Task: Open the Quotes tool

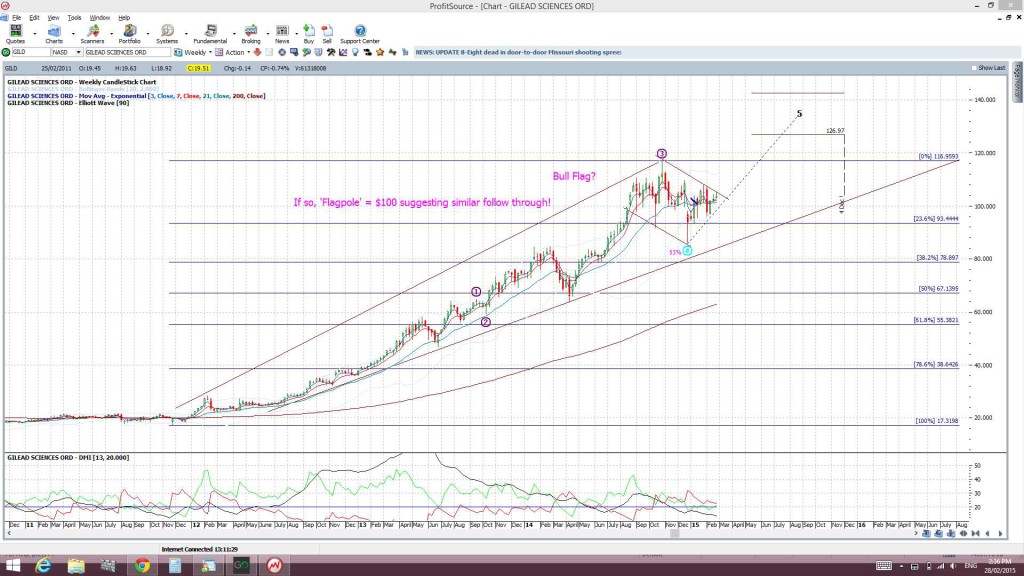Action: (x=15, y=34)
